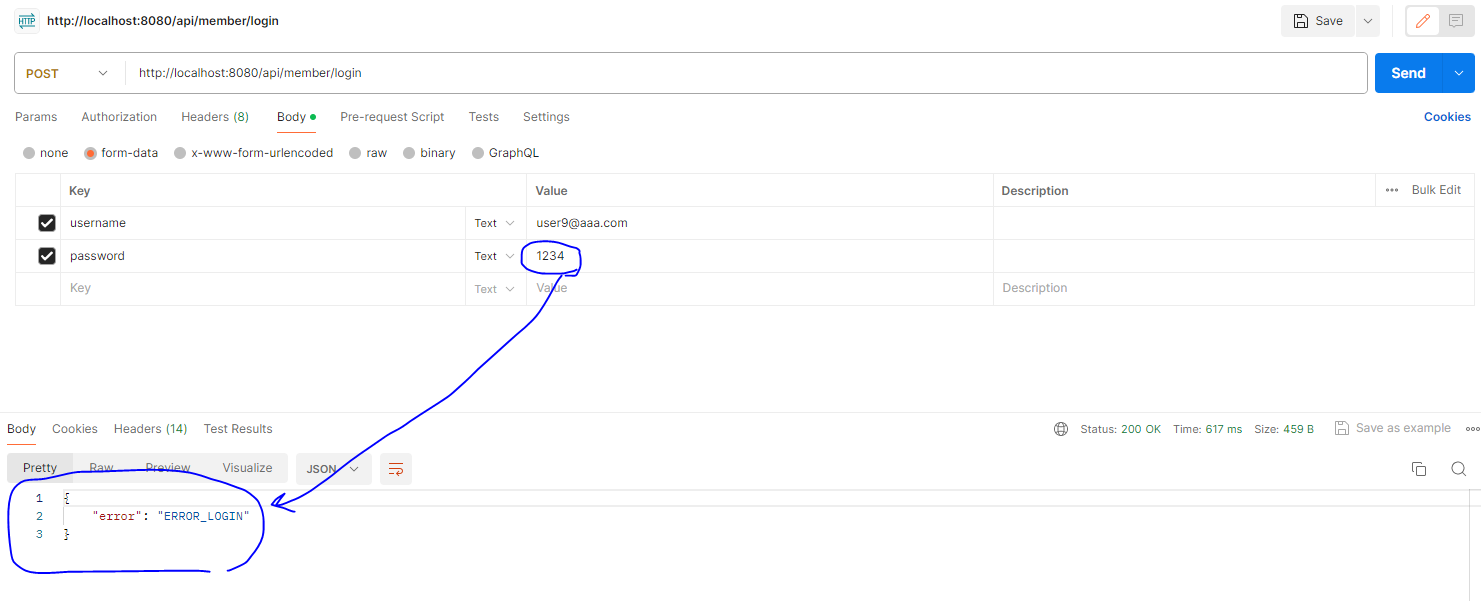Click the pencil edit icon
The height and width of the screenshot is (601, 1481).
pyautogui.click(x=1423, y=21)
